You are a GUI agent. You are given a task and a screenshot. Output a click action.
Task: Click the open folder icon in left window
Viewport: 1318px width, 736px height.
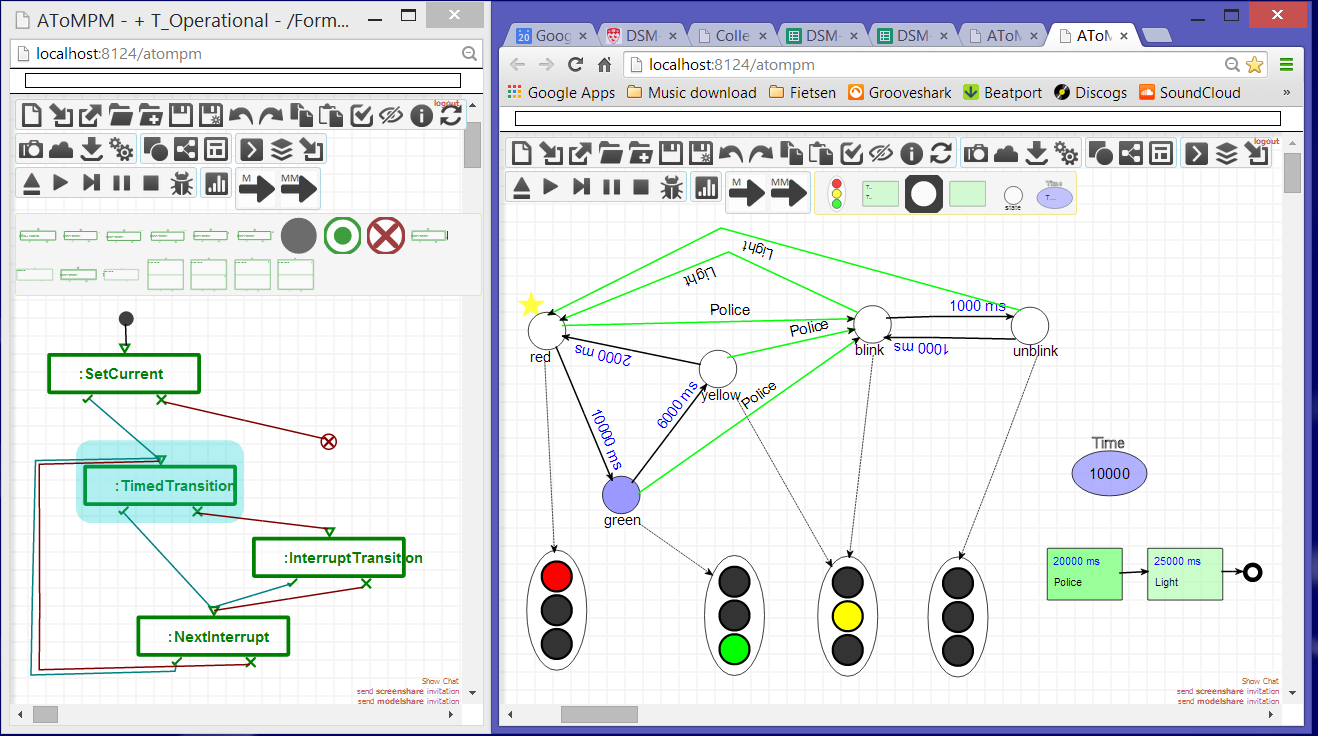click(121, 116)
